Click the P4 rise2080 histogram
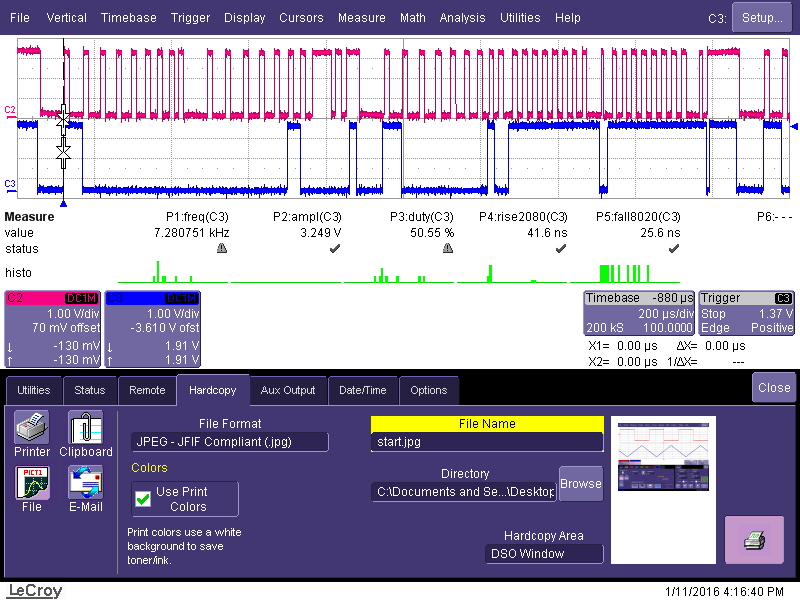800x600 pixels. (x=512, y=272)
